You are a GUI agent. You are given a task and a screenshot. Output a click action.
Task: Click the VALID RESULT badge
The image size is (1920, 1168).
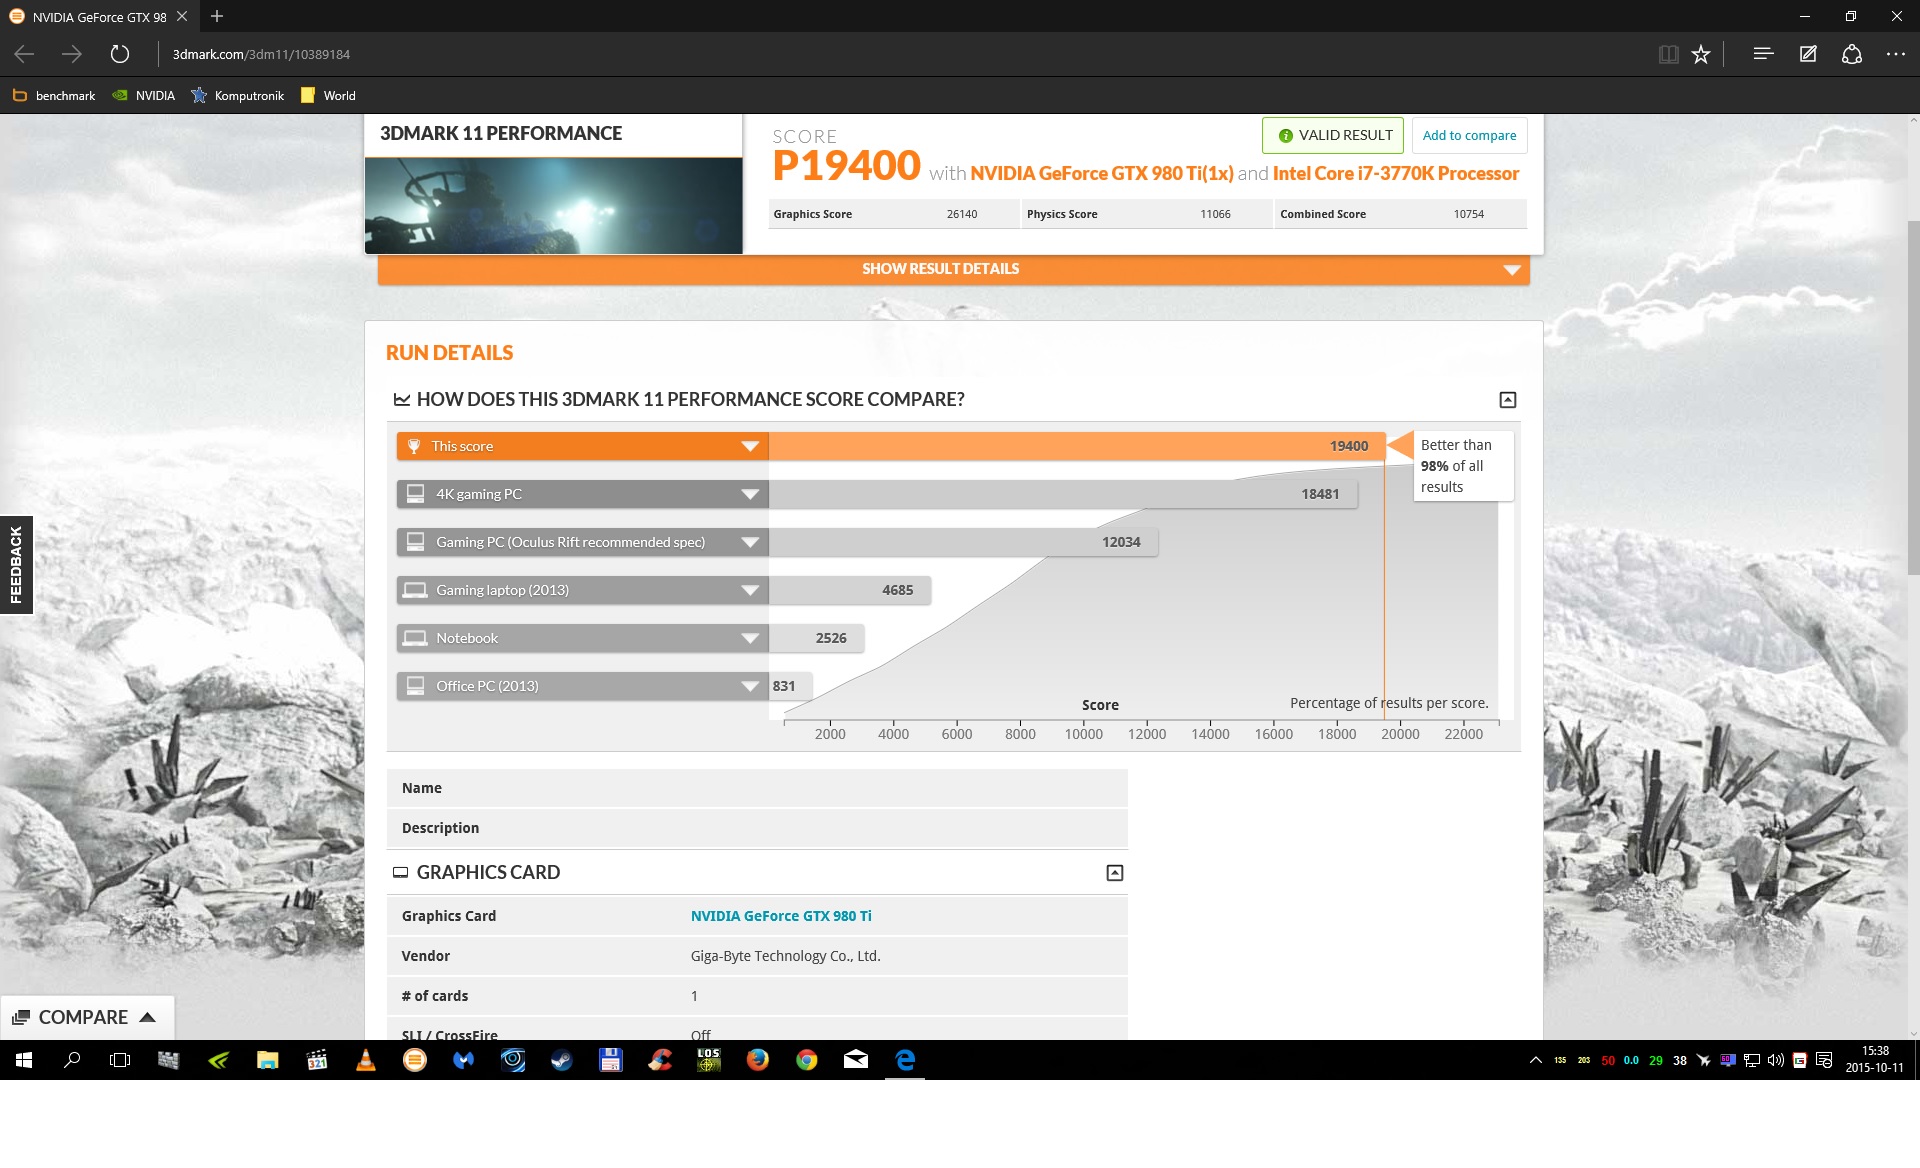(x=1333, y=135)
